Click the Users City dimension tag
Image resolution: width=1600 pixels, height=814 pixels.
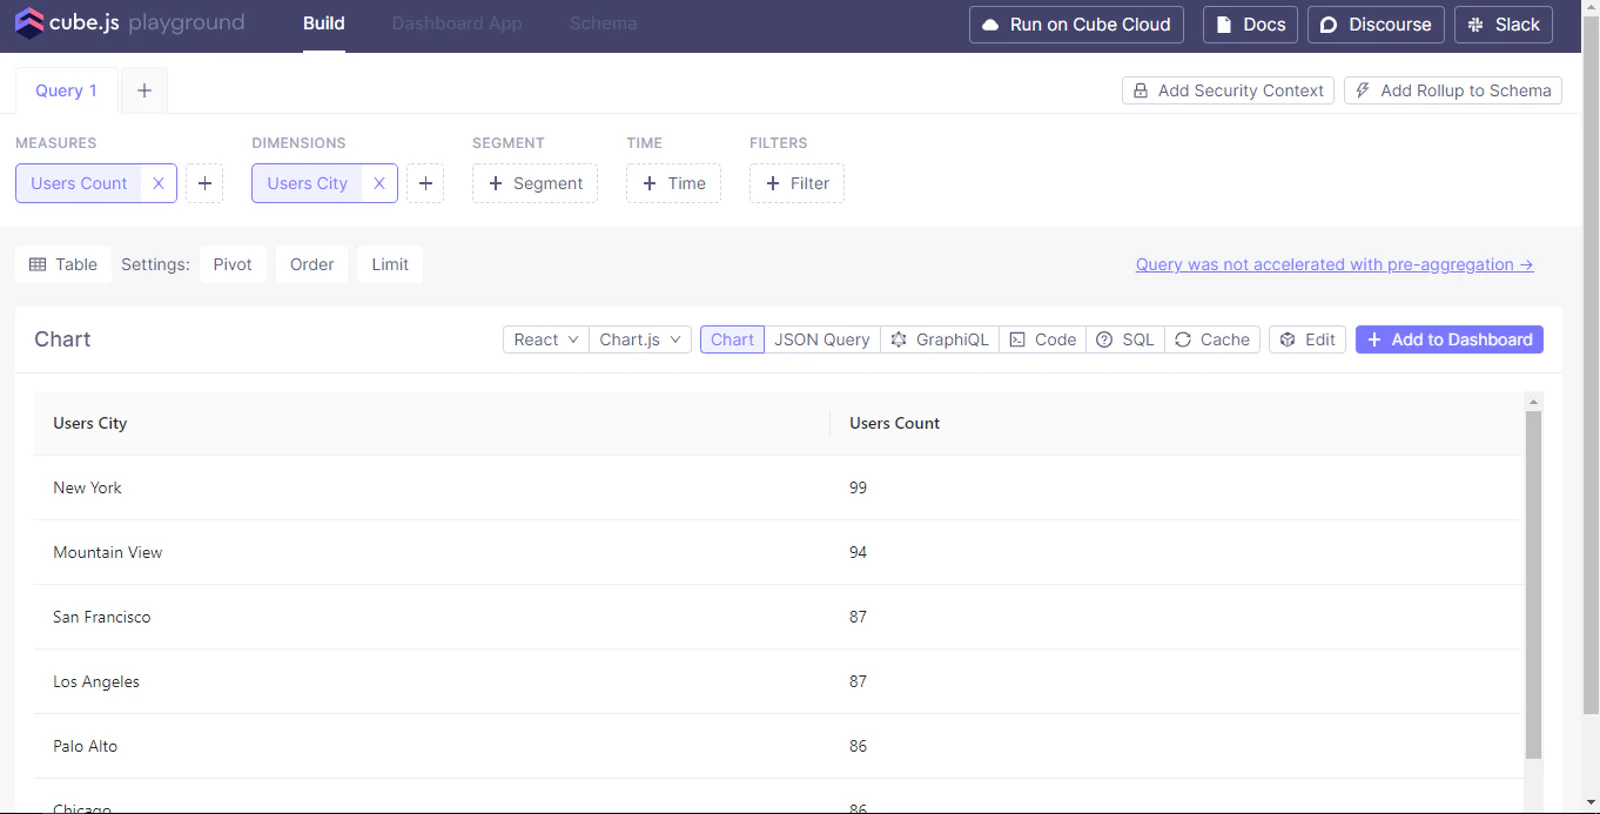(307, 183)
